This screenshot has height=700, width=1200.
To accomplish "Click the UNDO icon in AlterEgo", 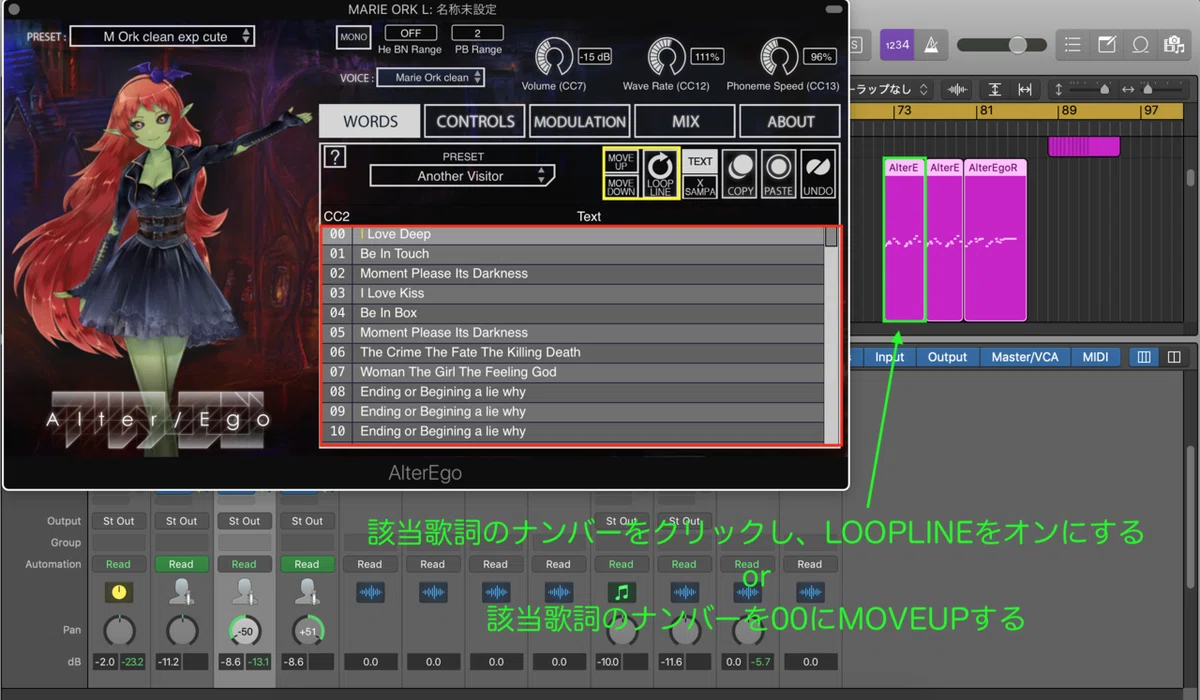I will 818,174.
